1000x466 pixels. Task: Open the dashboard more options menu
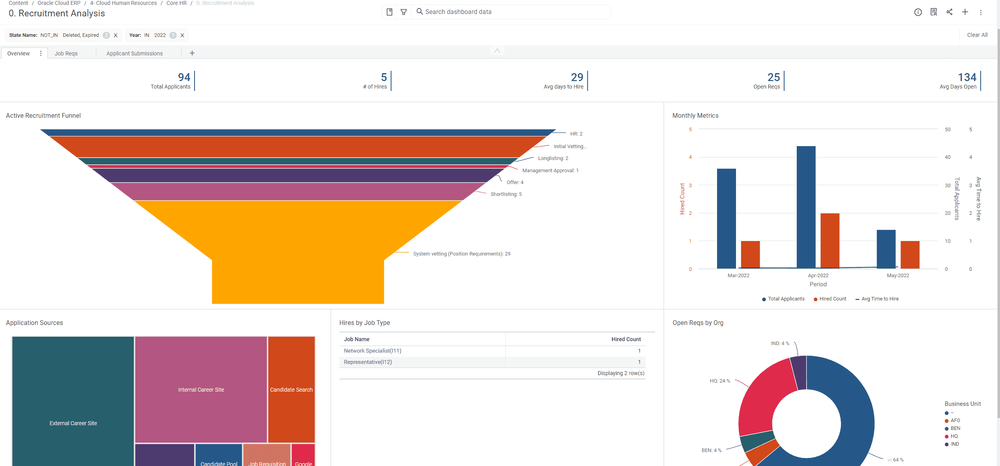[981, 12]
